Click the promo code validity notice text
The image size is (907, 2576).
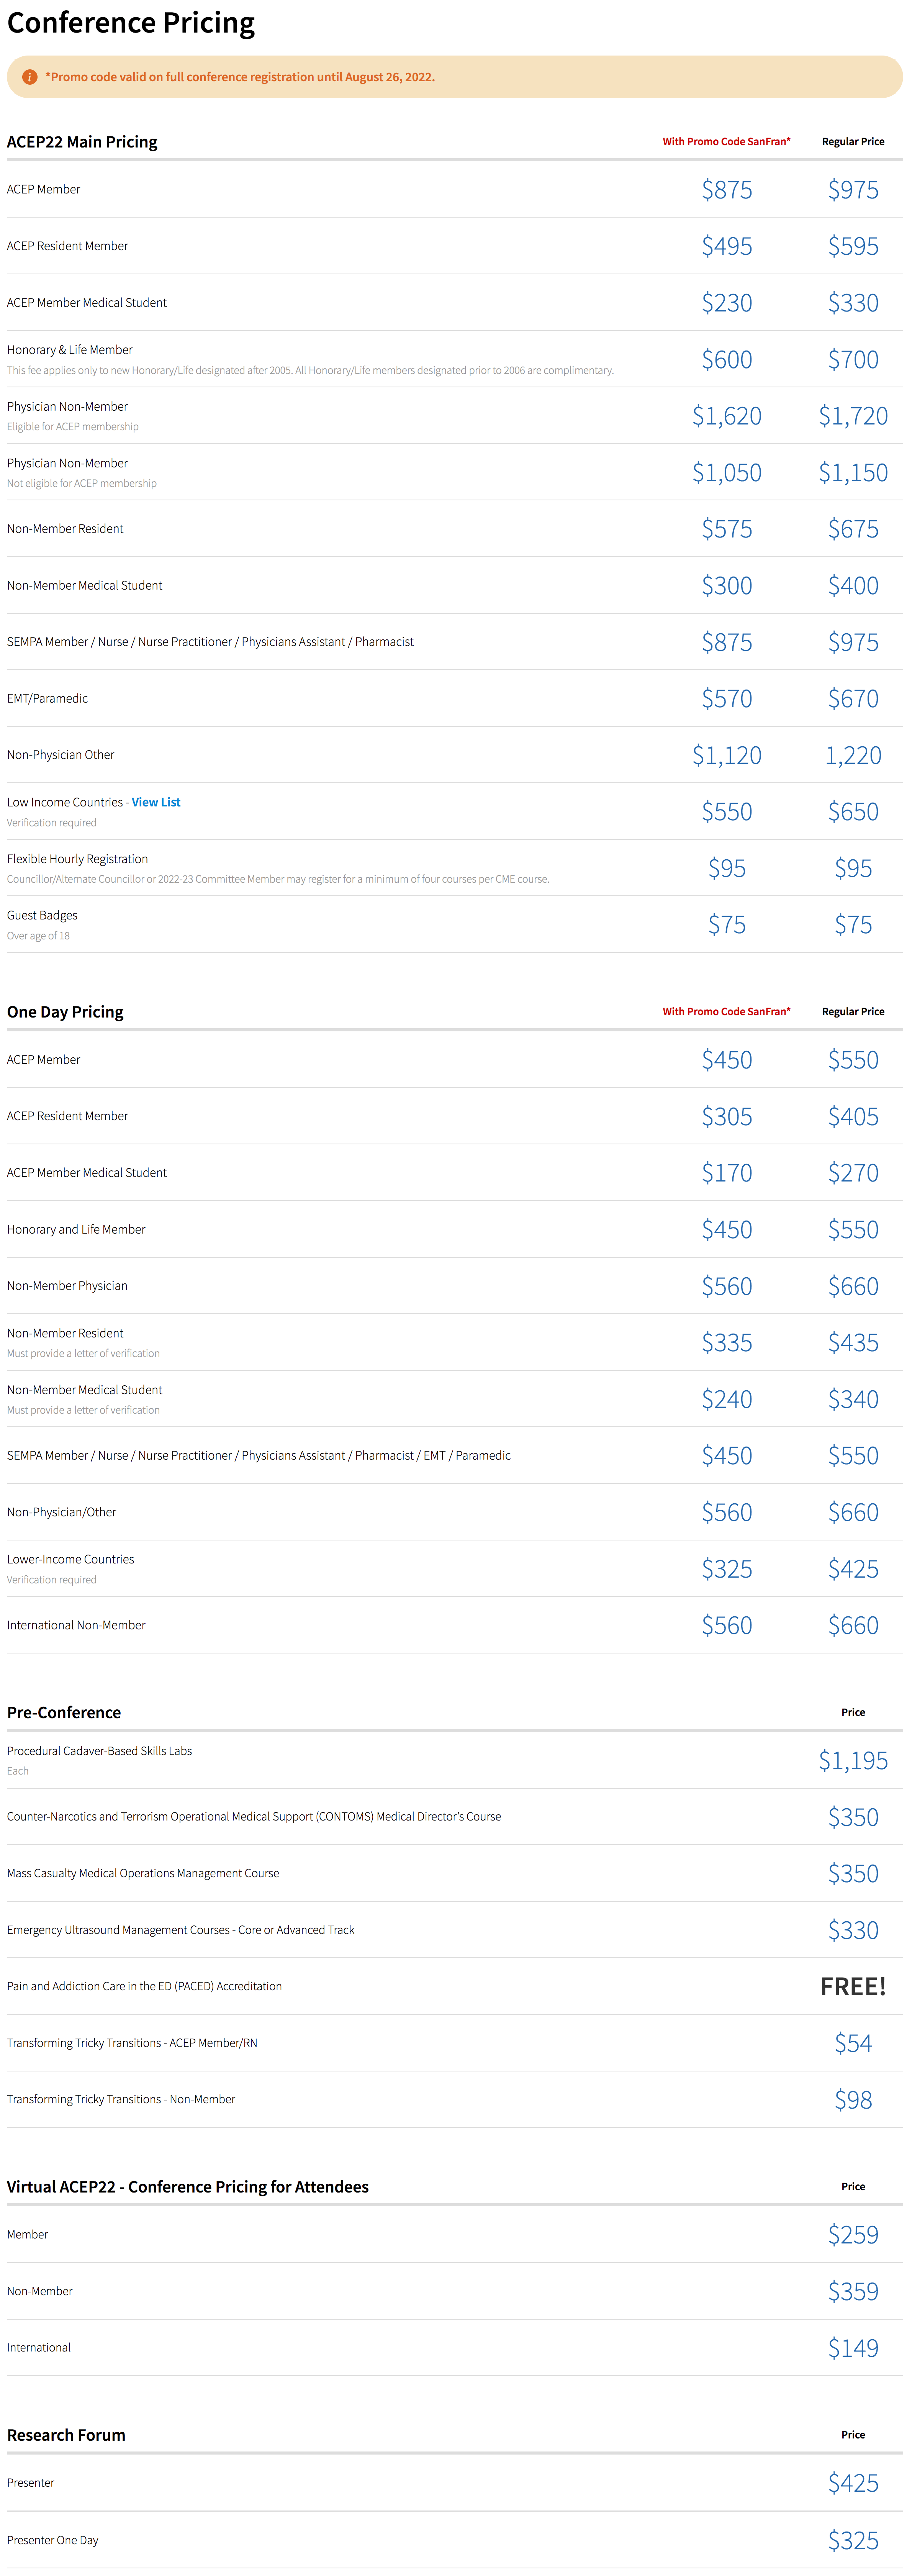pos(240,77)
